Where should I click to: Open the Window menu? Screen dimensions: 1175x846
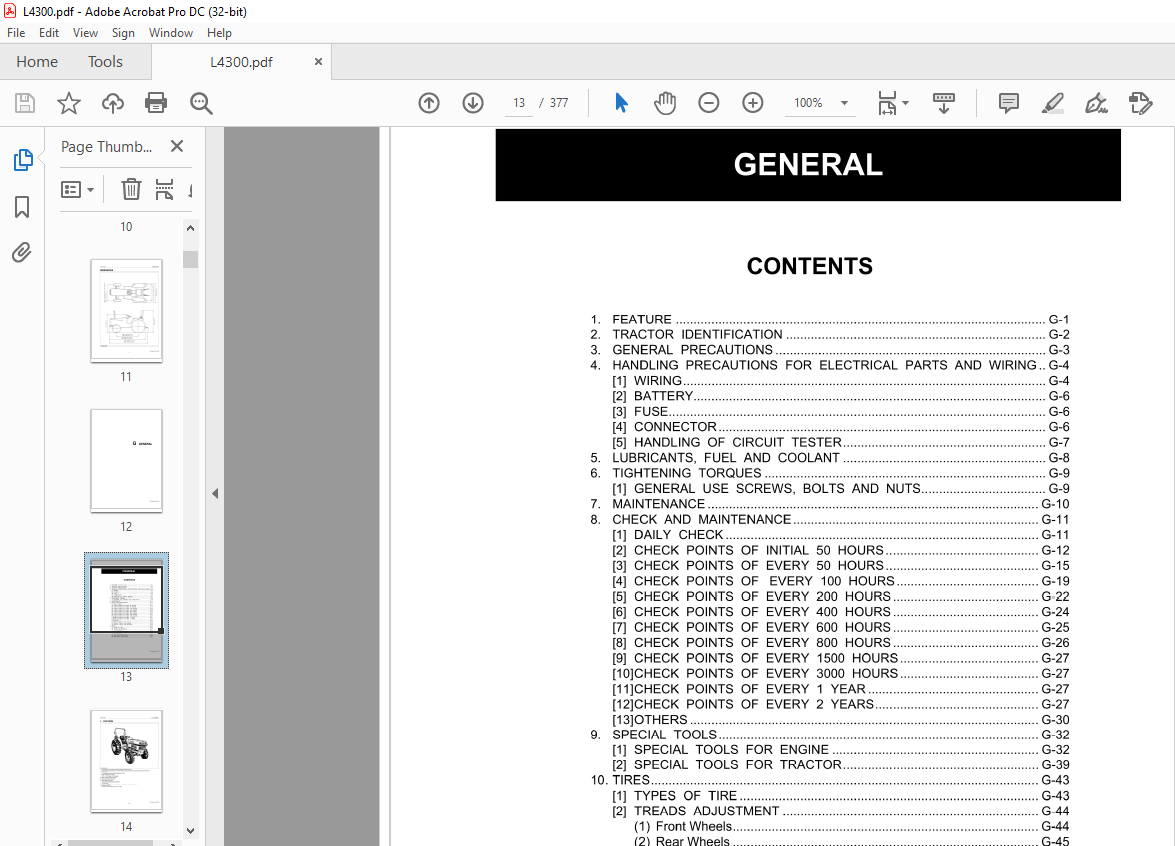(x=171, y=33)
